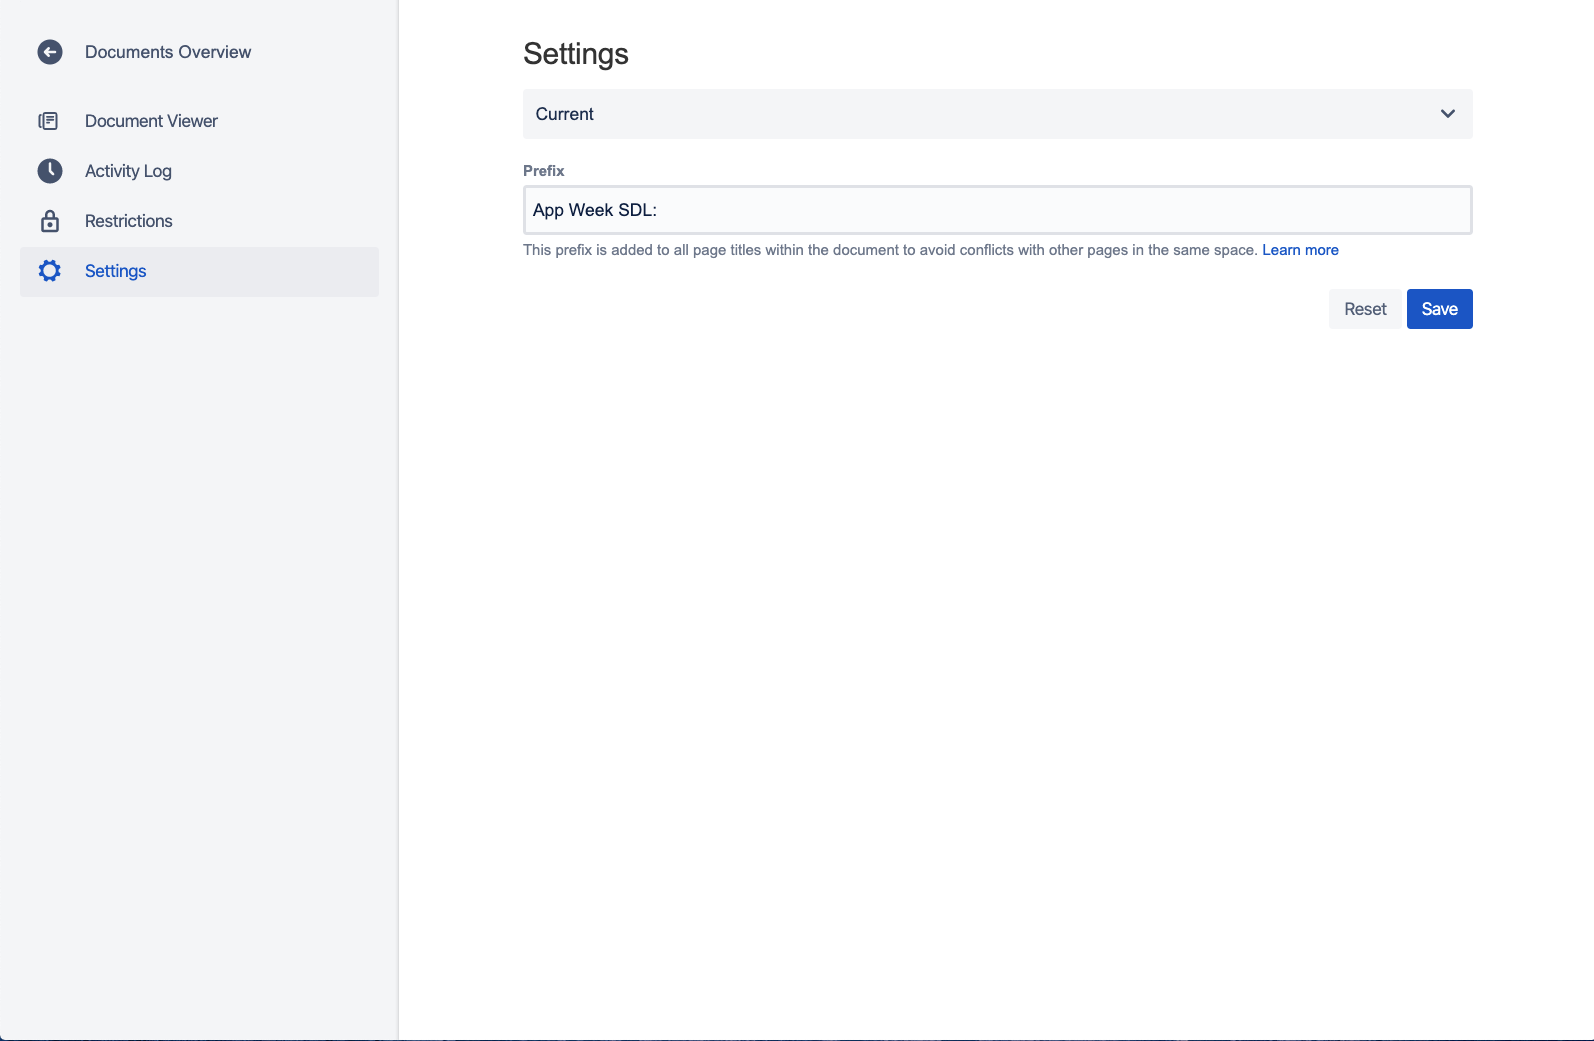The height and width of the screenshot is (1041, 1594).
Task: Open the Current version dropdown
Action: [x=980, y=114]
